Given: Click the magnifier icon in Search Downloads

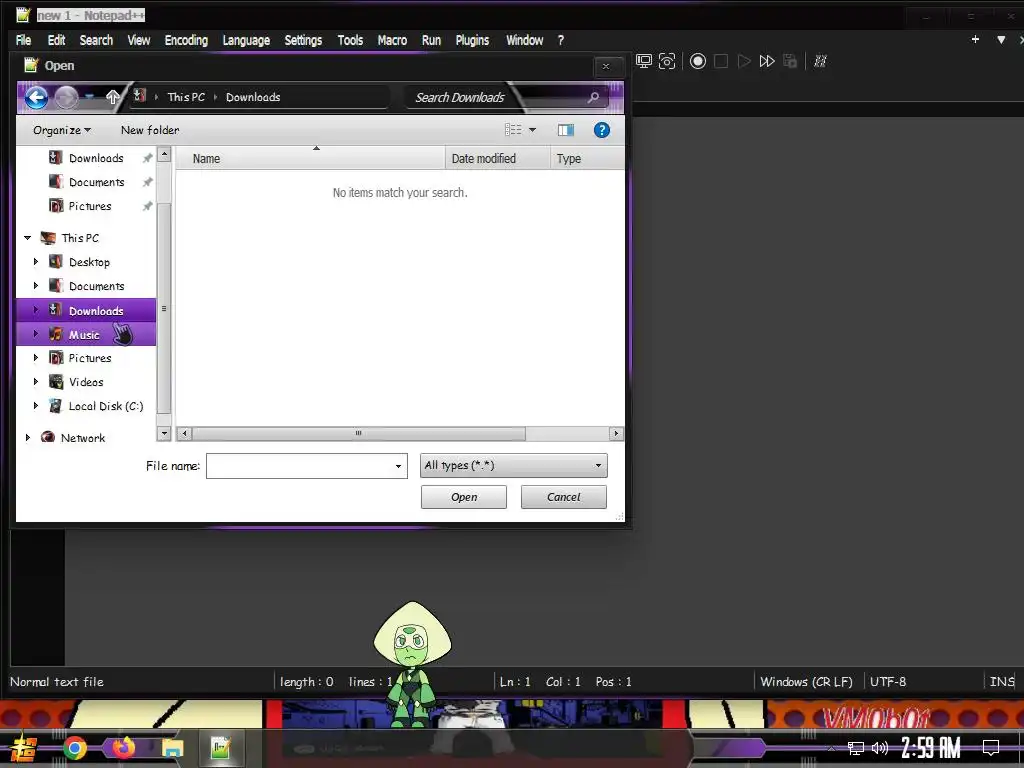Looking at the screenshot, I should [x=593, y=97].
